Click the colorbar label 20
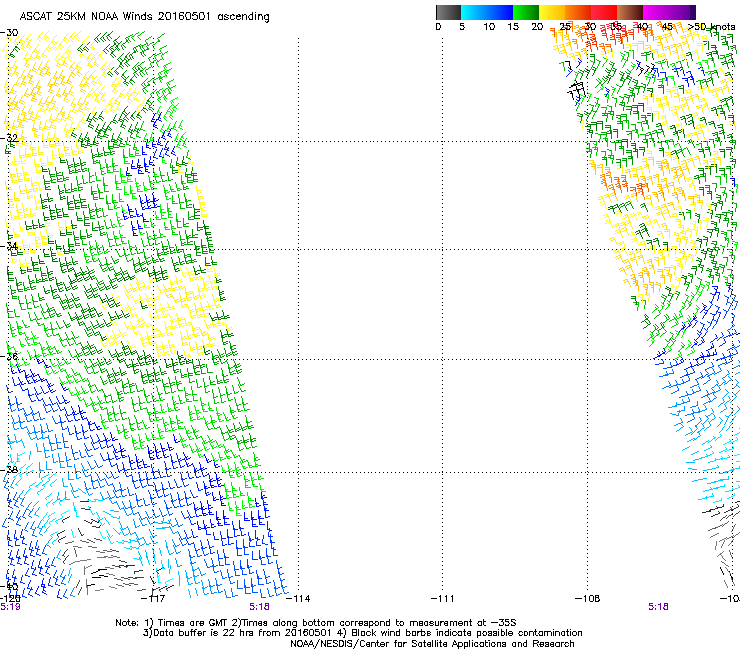 (x=537, y=27)
